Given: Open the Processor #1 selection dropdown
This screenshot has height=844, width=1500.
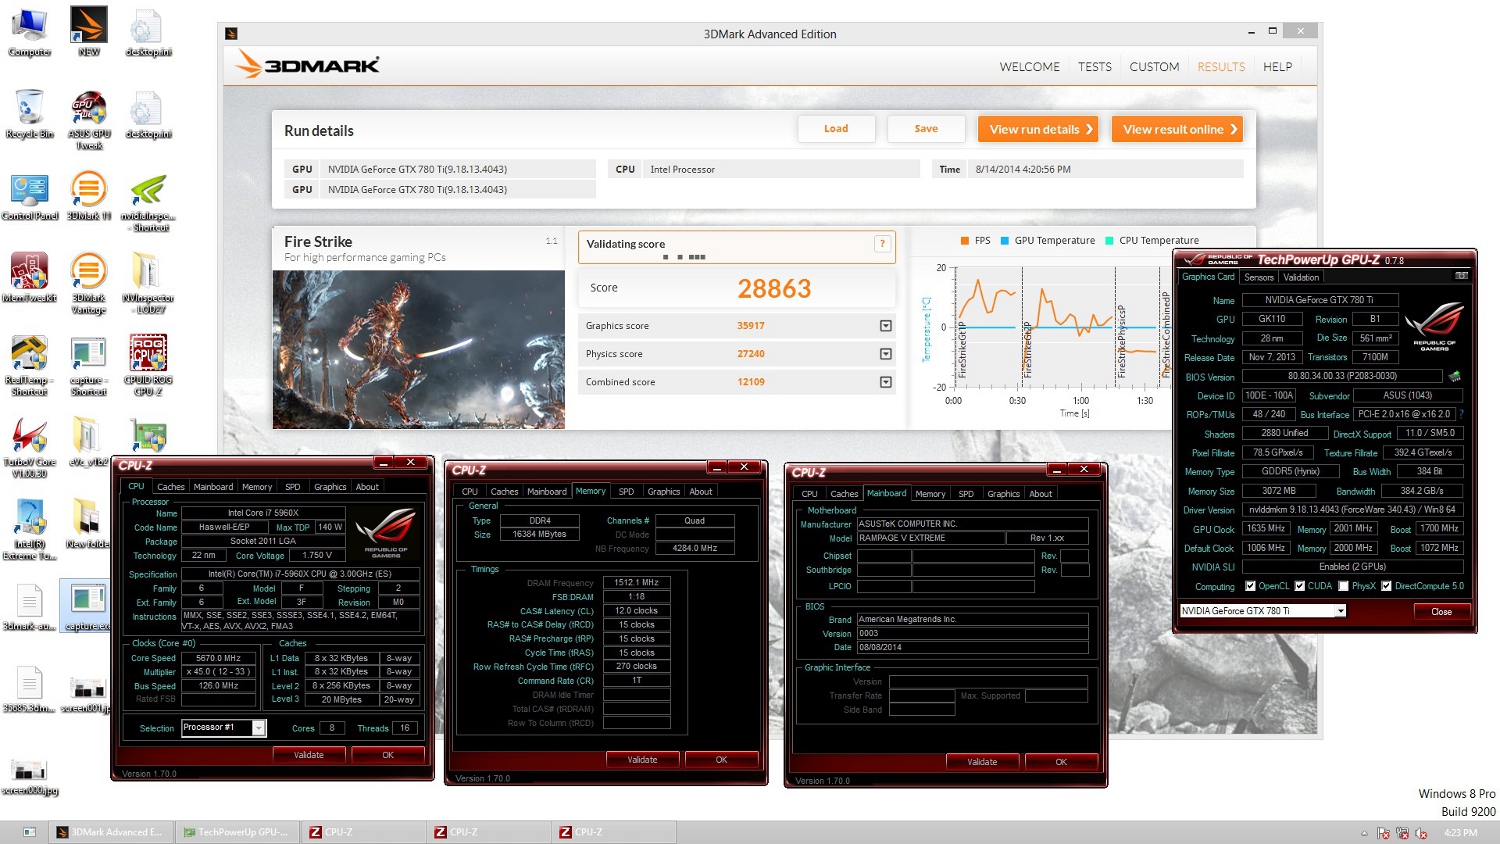Looking at the screenshot, I should click(258, 728).
